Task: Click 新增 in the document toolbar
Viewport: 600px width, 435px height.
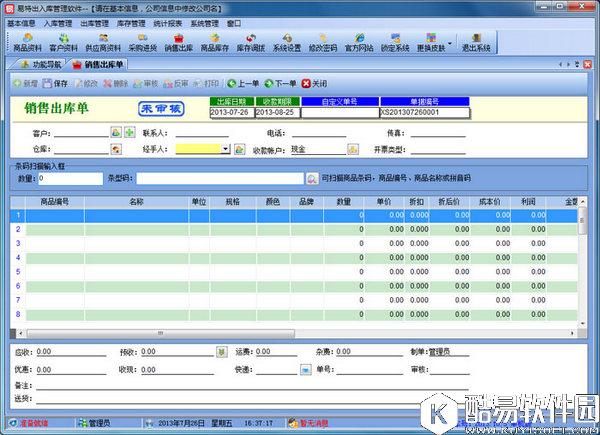Action: coord(25,83)
